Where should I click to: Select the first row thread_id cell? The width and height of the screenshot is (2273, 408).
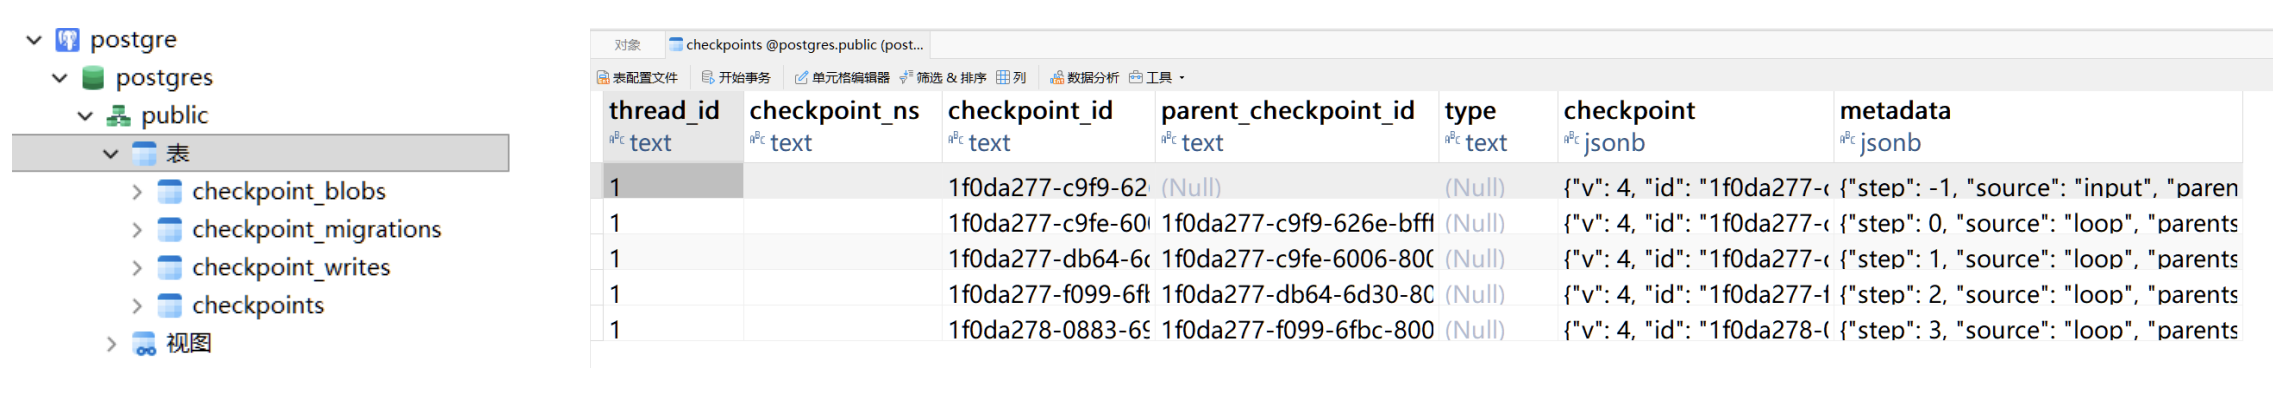(x=673, y=187)
